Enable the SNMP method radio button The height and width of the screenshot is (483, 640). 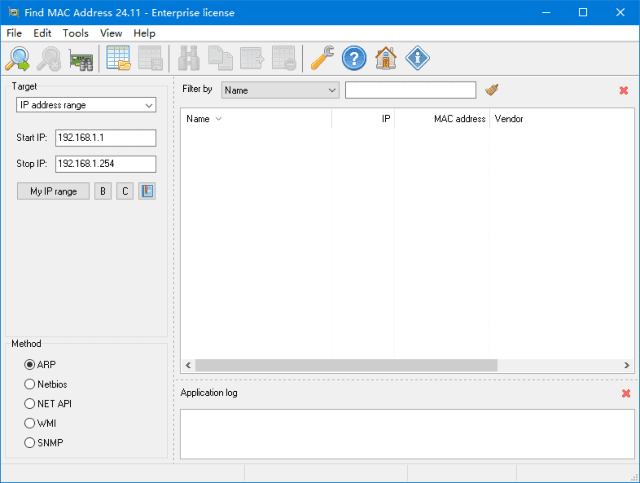[x=30, y=442]
